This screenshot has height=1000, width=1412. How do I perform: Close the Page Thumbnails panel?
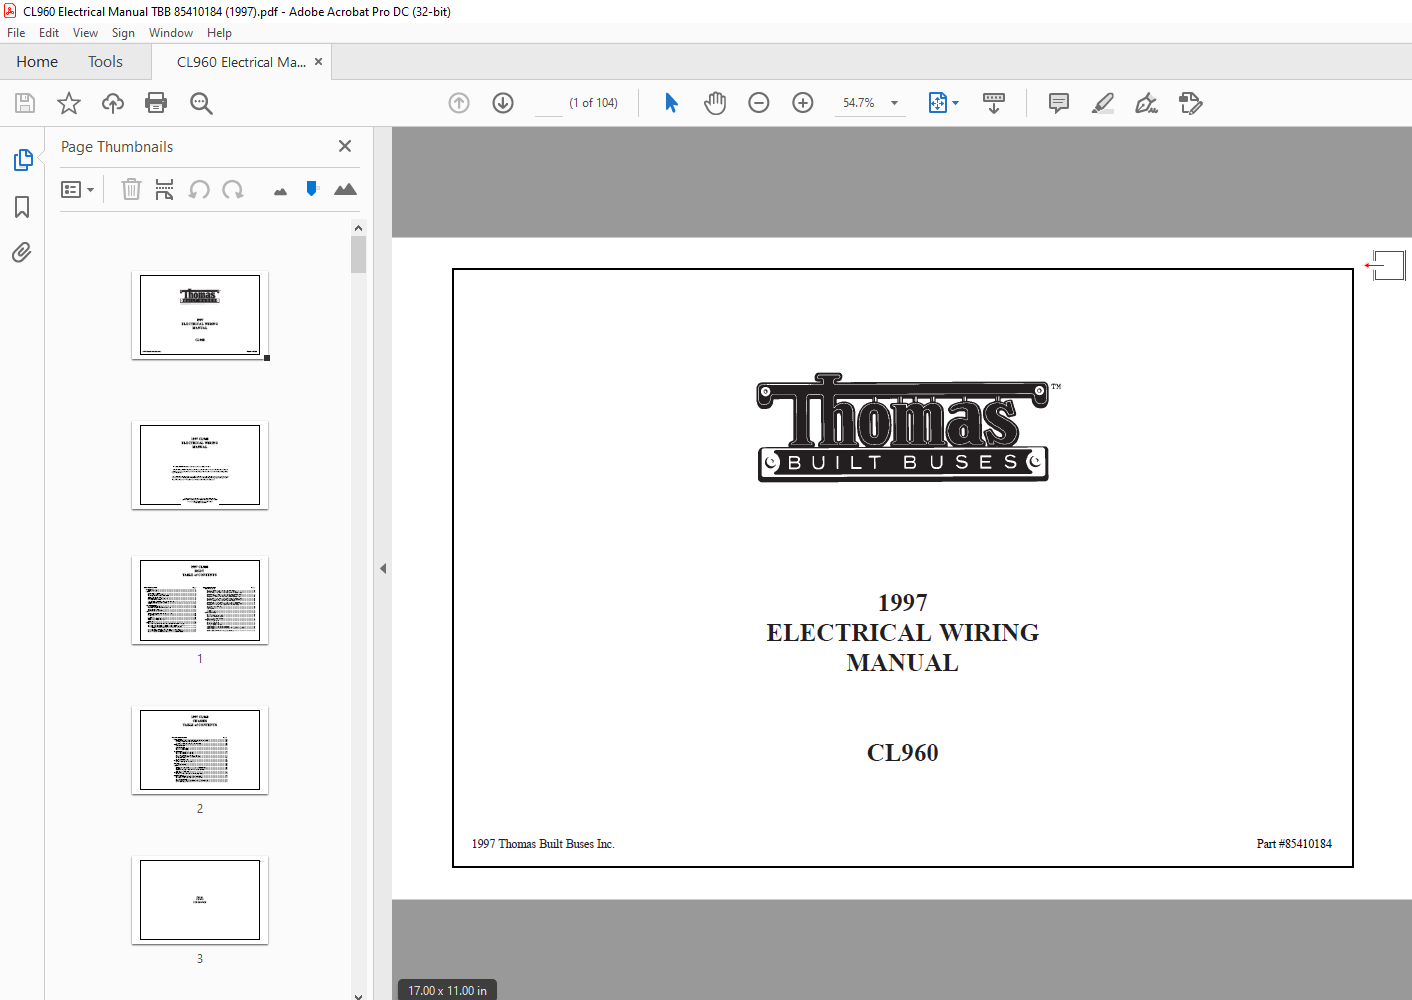coord(345,146)
